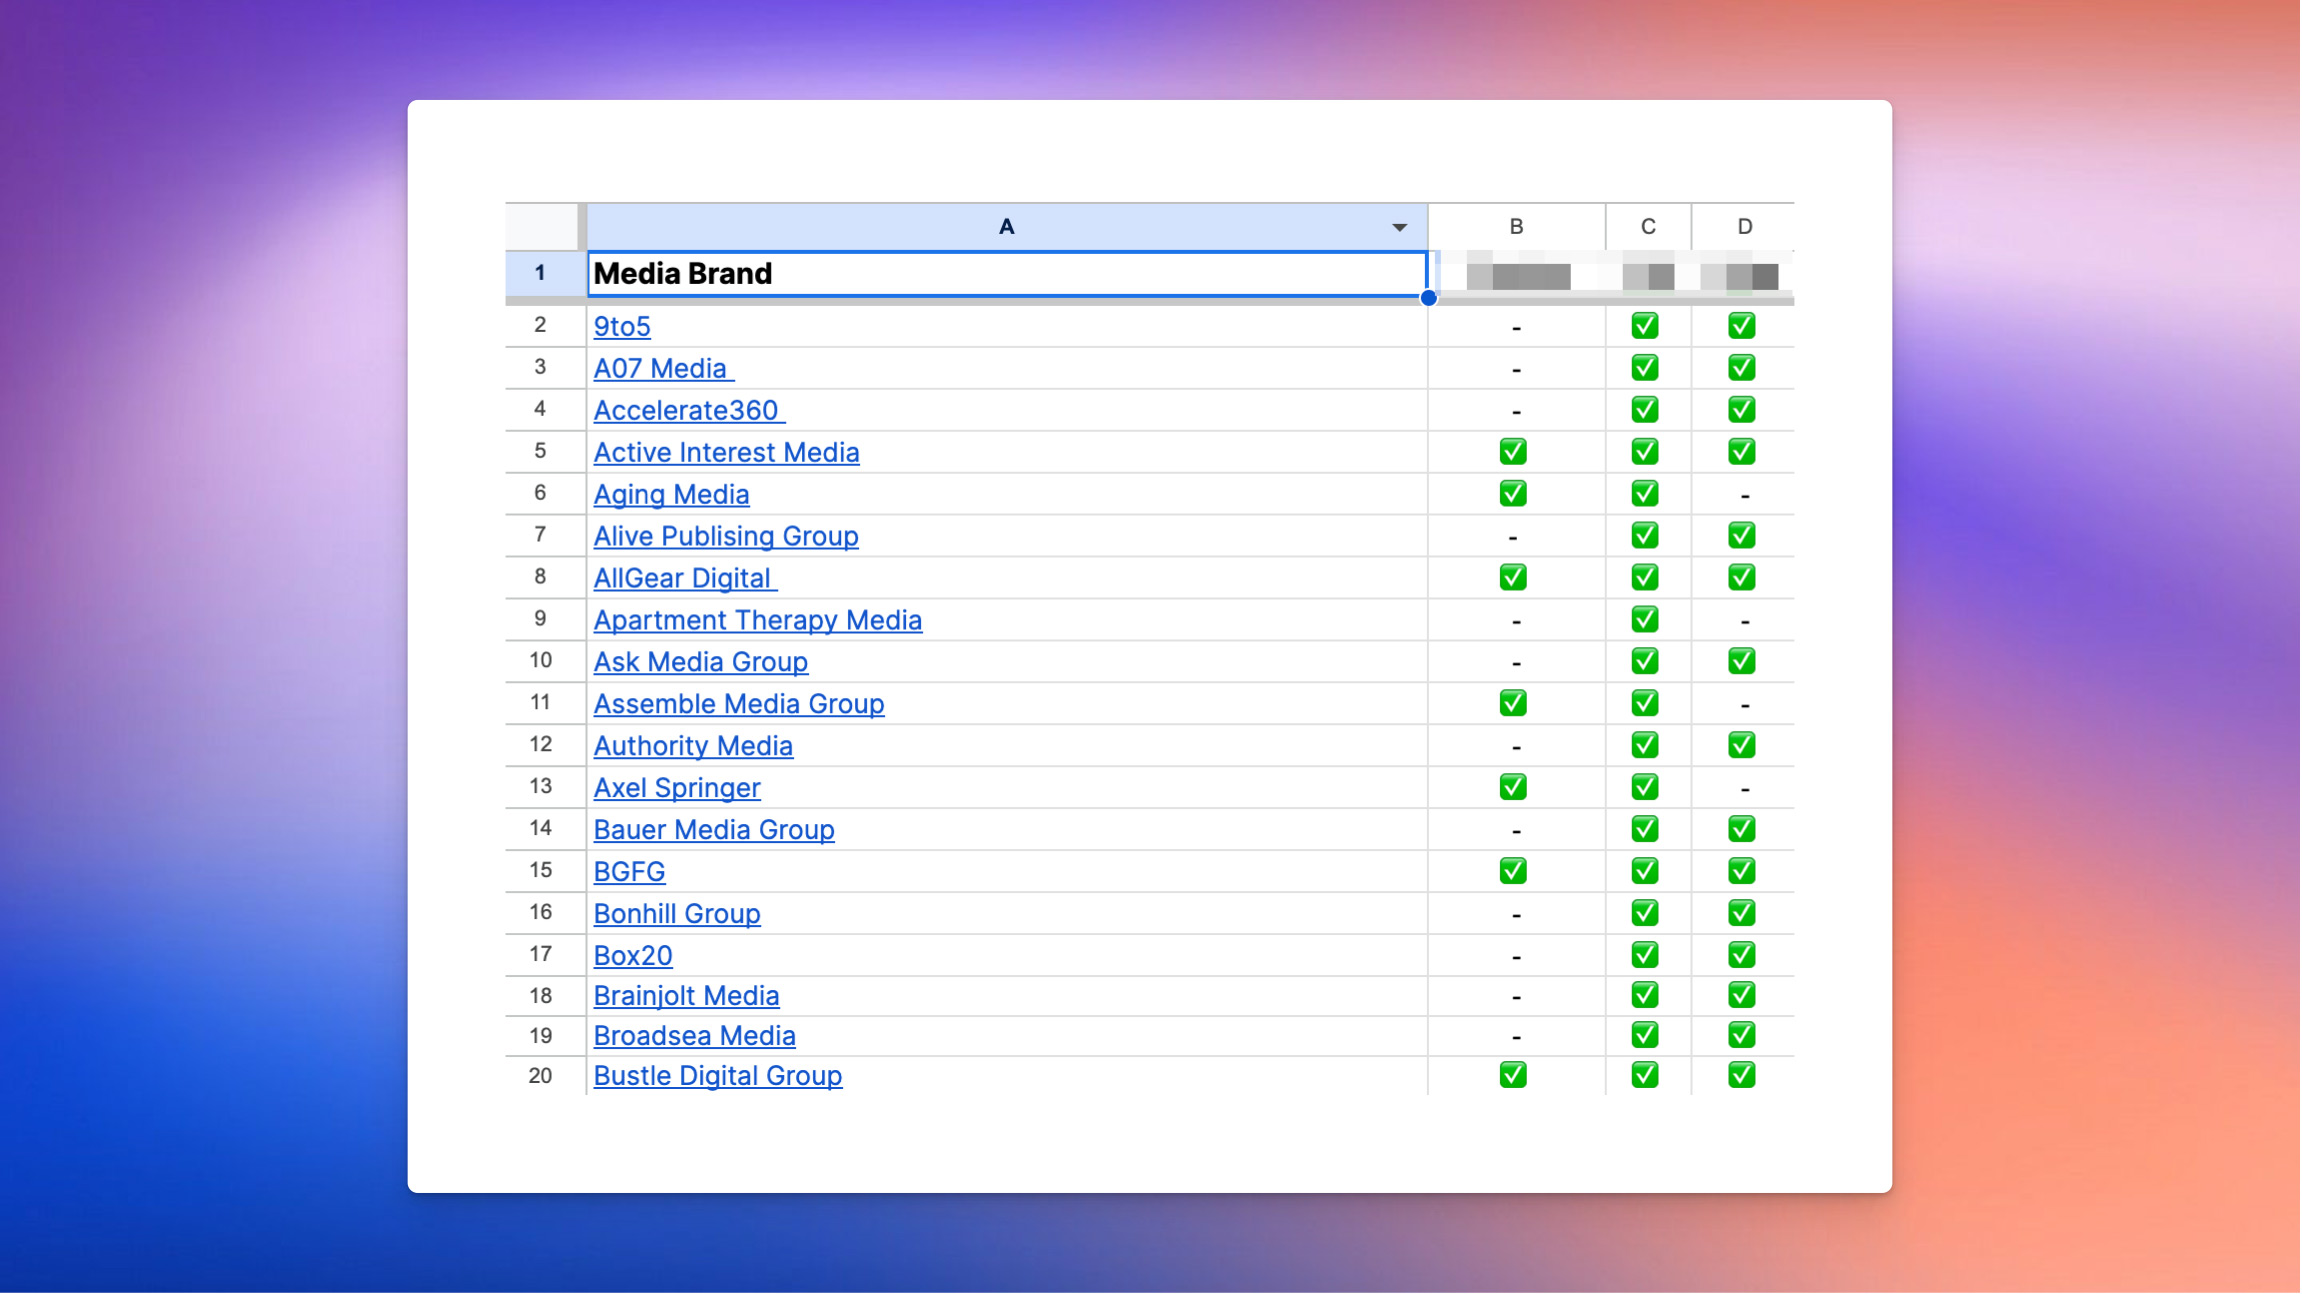Open the Alive Publising Group link
The image size is (2302, 1294).
[726, 537]
